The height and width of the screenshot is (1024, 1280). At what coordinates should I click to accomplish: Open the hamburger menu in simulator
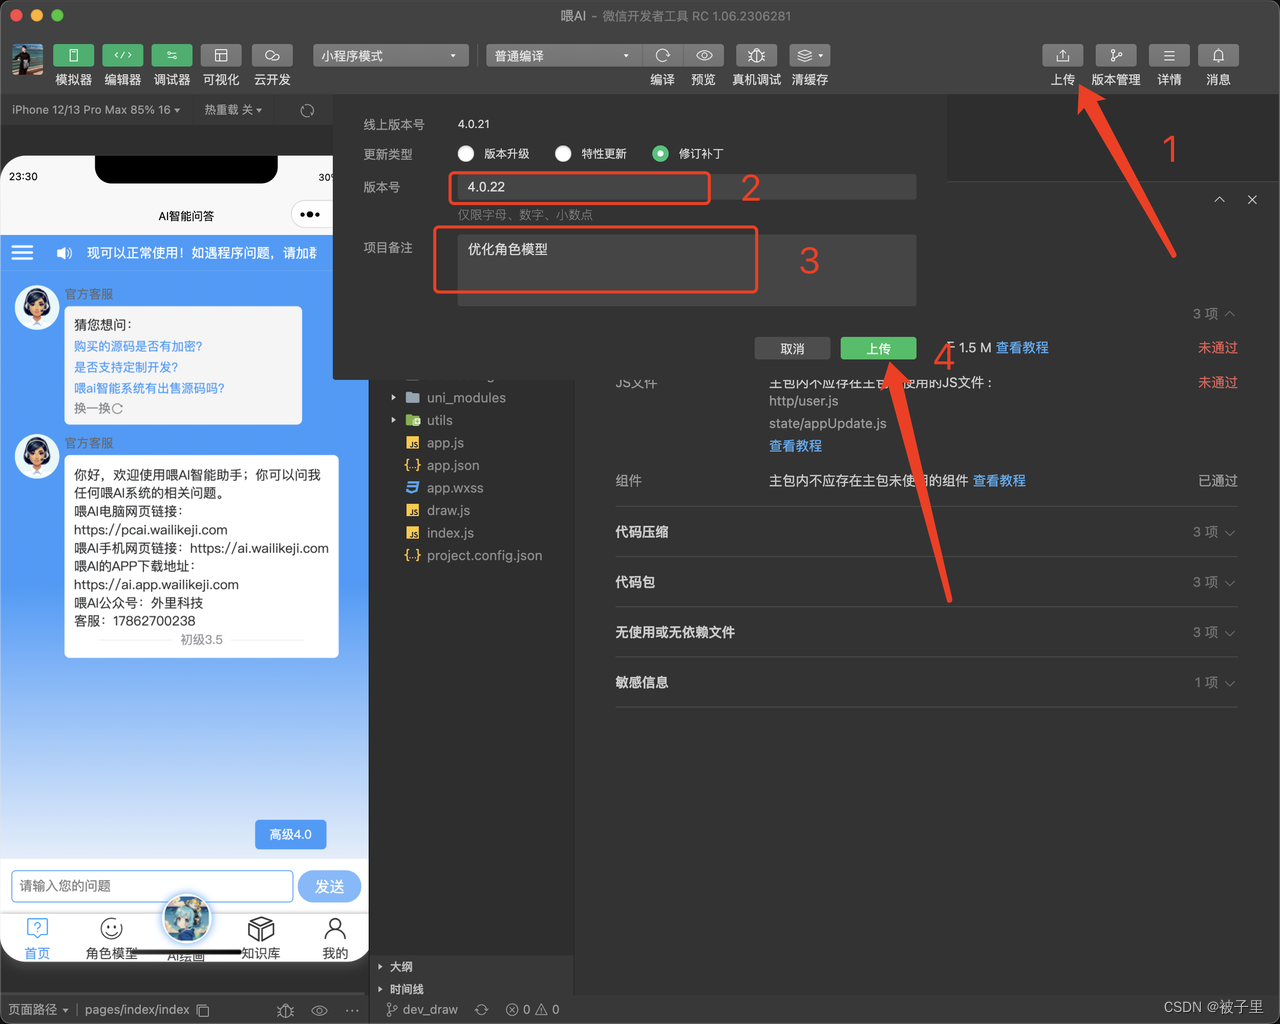22,253
